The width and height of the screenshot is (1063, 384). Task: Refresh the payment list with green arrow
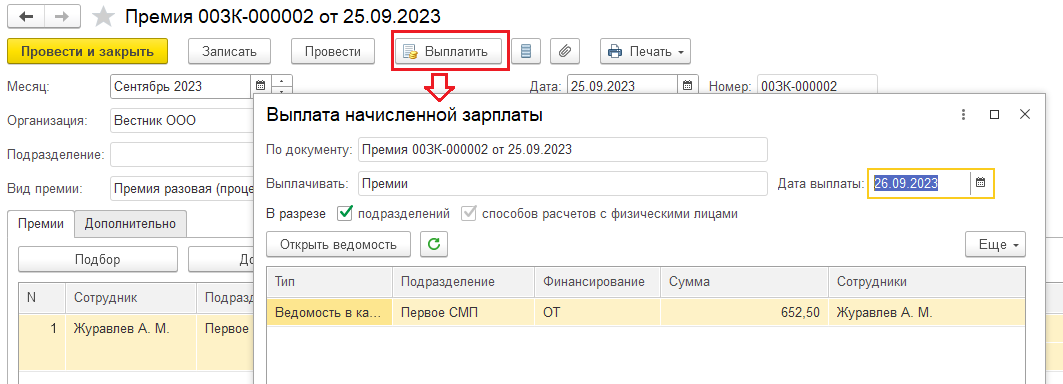point(434,244)
